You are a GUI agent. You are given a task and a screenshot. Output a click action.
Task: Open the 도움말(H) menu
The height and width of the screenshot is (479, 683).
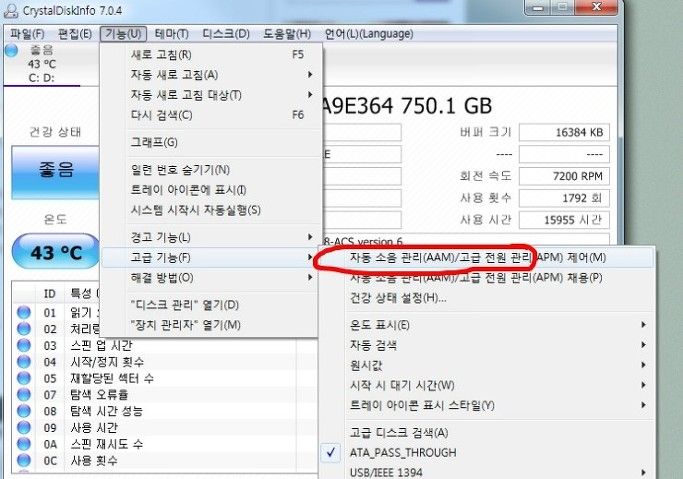click(287, 34)
